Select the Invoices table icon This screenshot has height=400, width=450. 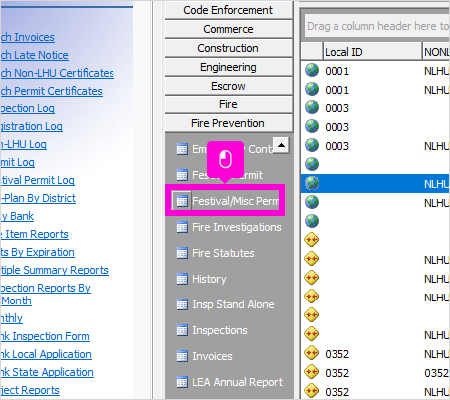pos(182,356)
